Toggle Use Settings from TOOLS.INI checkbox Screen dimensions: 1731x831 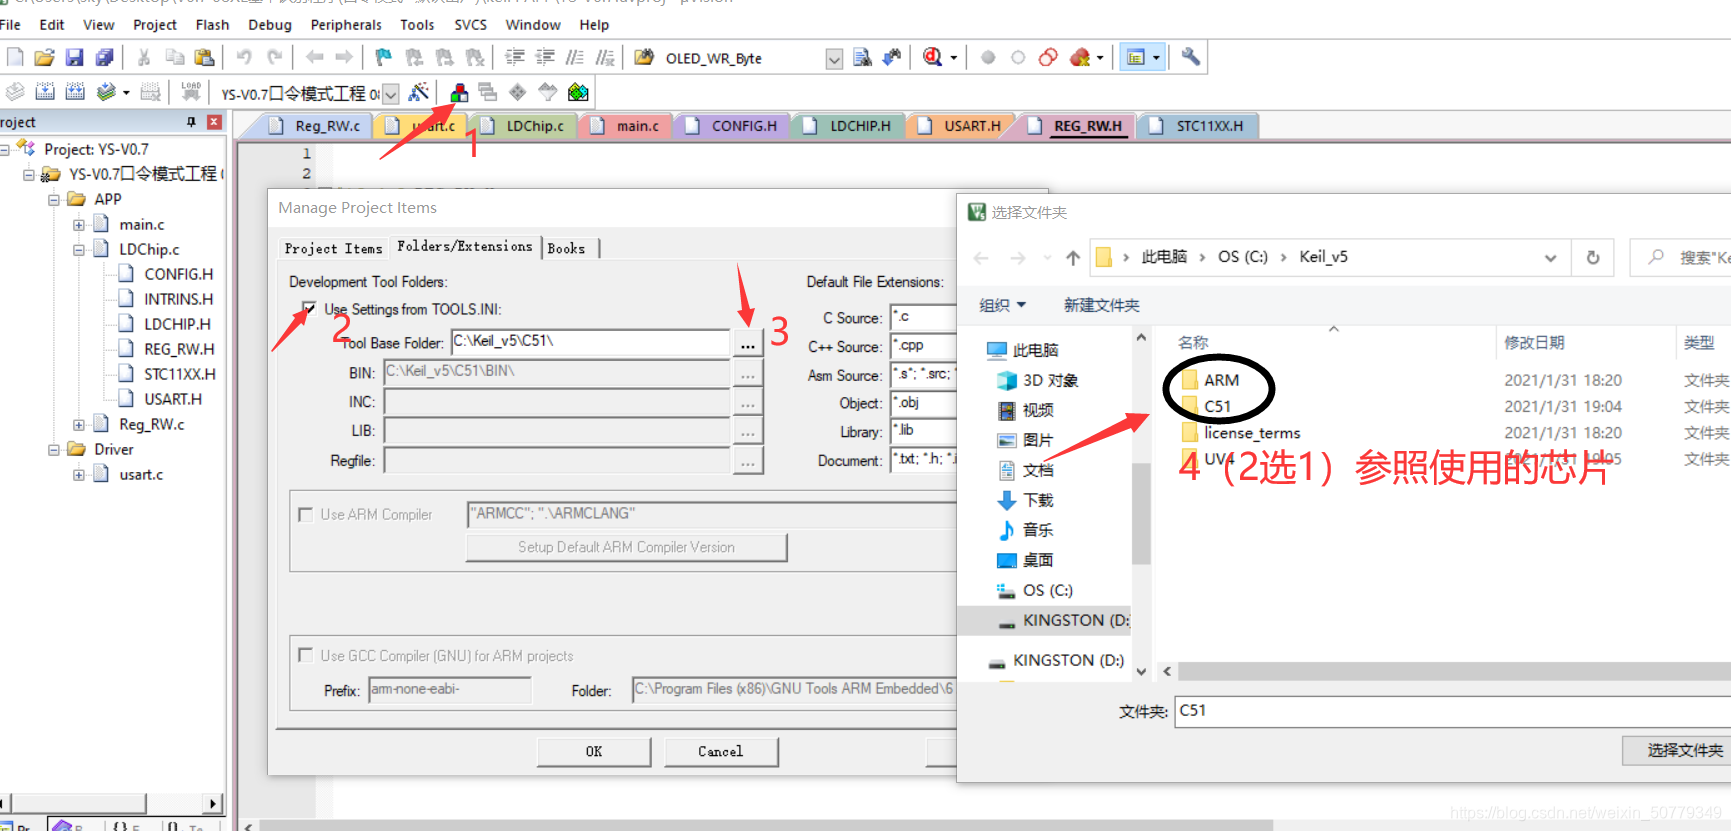coord(309,308)
